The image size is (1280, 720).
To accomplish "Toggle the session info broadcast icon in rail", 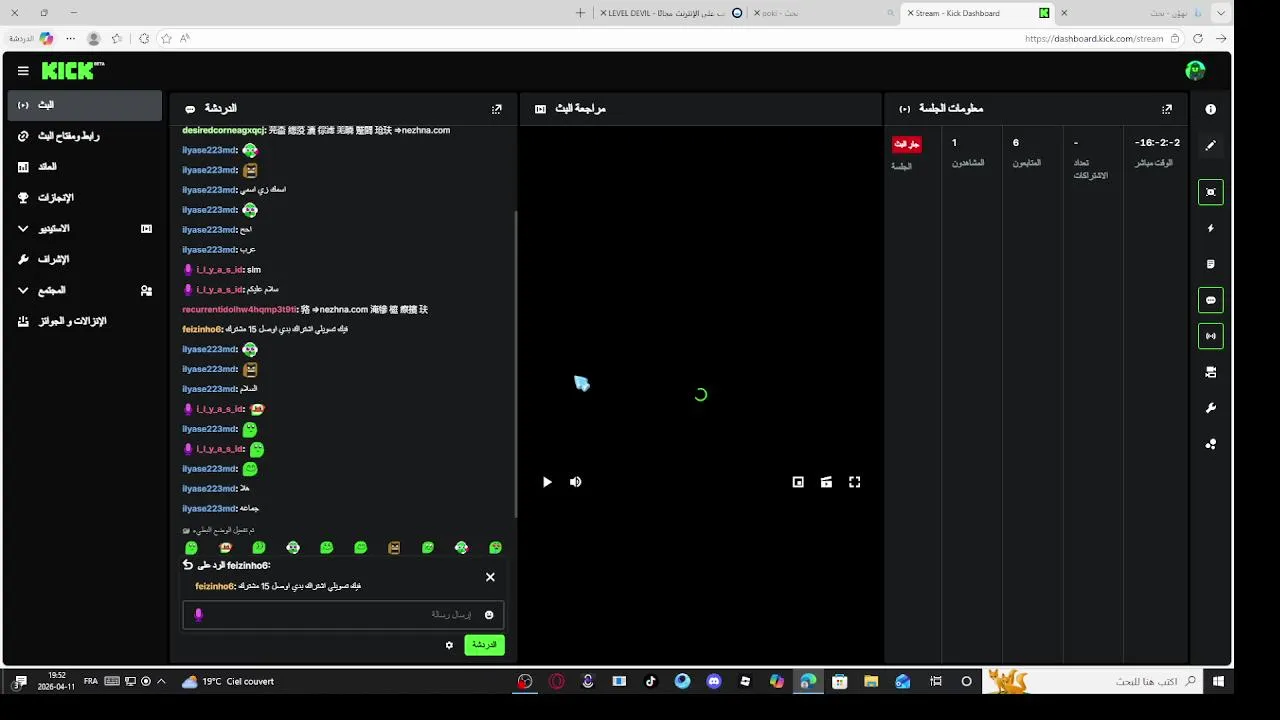I will point(1211,336).
